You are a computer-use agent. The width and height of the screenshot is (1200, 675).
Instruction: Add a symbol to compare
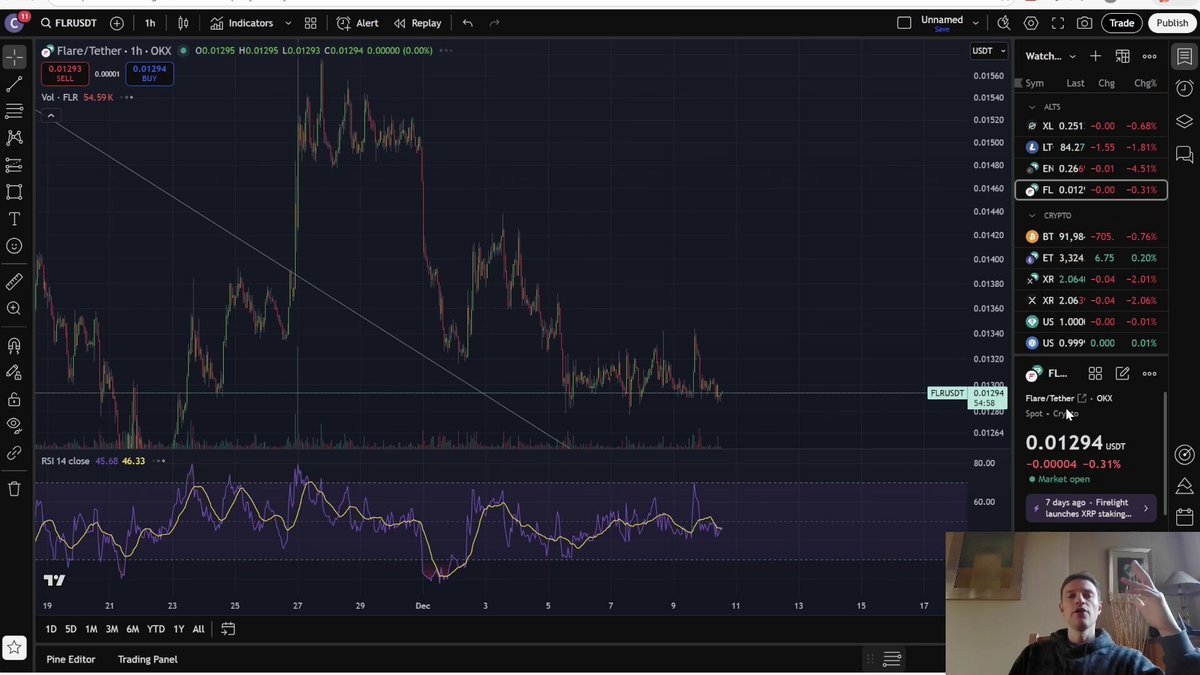click(117, 23)
